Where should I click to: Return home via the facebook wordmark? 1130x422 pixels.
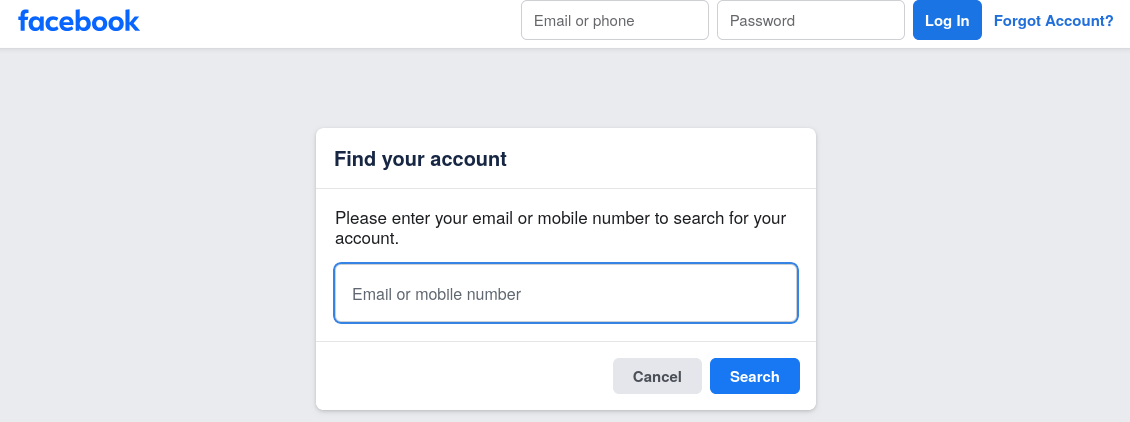[x=79, y=21]
